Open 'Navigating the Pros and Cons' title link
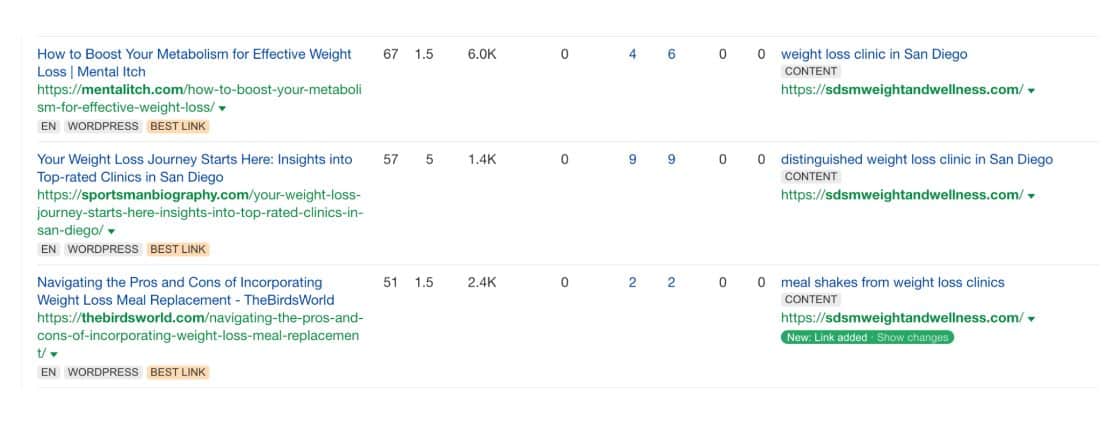Screen dimensions: 1119x423 click(x=186, y=291)
